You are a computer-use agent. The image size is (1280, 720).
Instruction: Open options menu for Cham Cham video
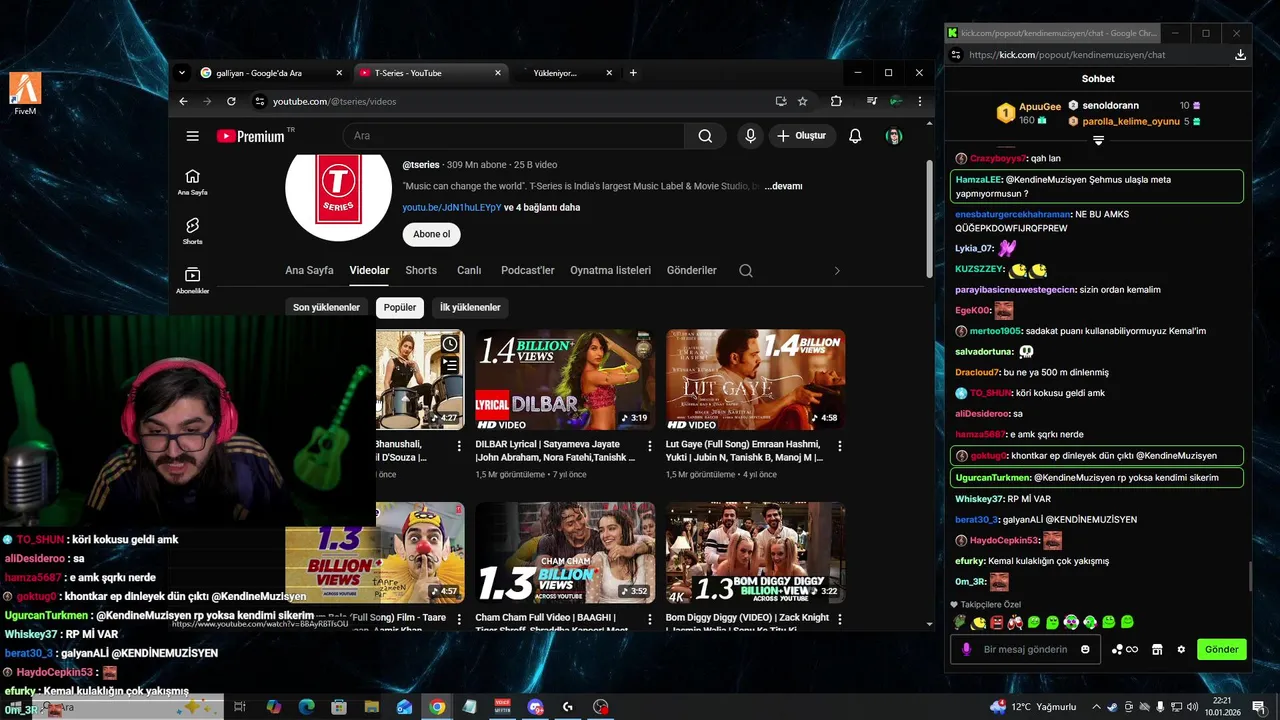pyautogui.click(x=650, y=619)
